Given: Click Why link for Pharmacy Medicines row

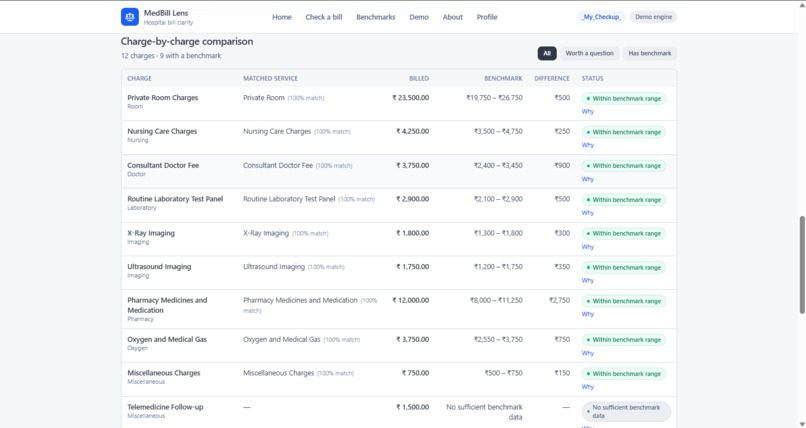Looking at the screenshot, I should point(588,314).
